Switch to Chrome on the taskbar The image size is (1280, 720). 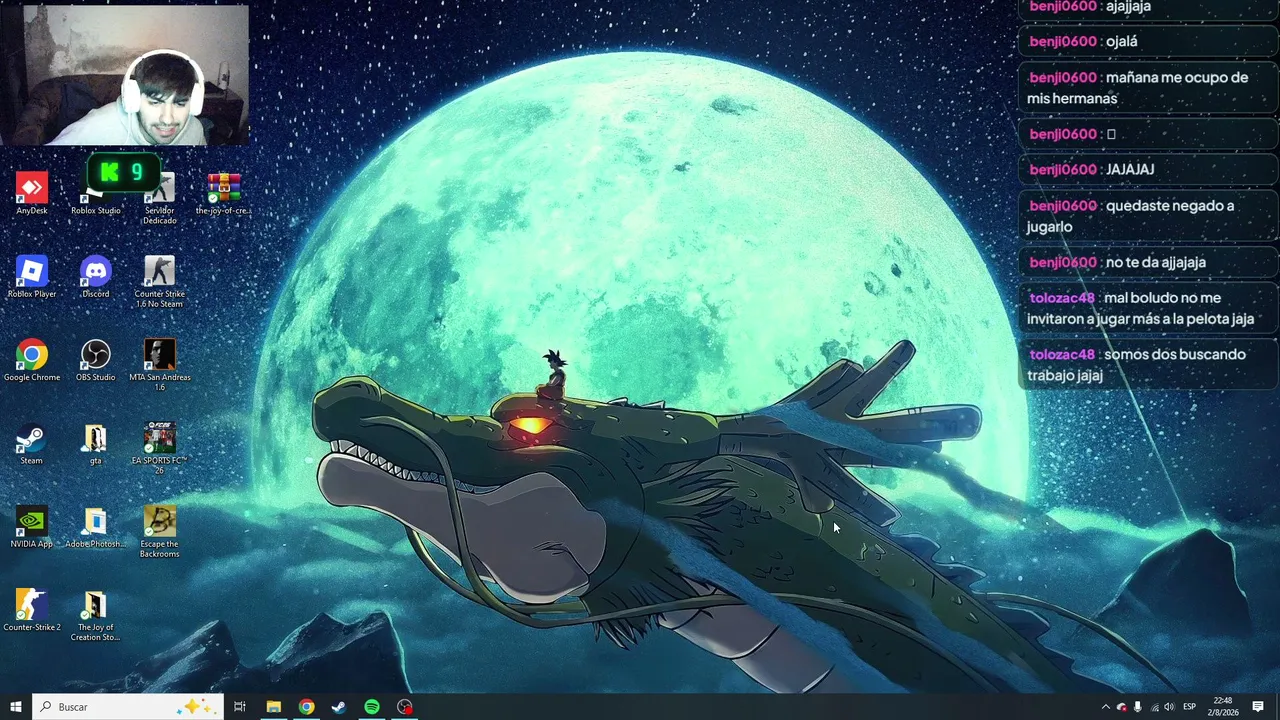point(306,707)
